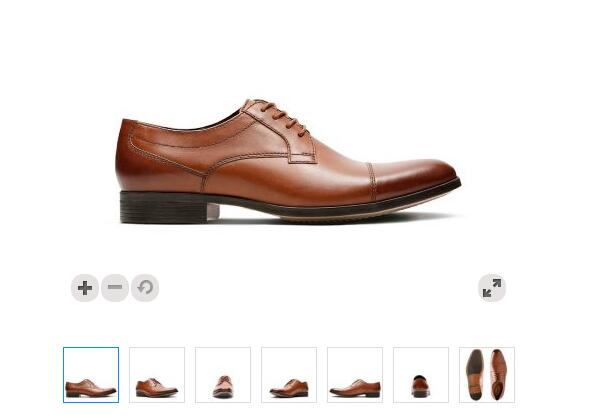590x420 pixels.
Task: Click the dark heel of large shoe
Action: [x=164, y=207]
